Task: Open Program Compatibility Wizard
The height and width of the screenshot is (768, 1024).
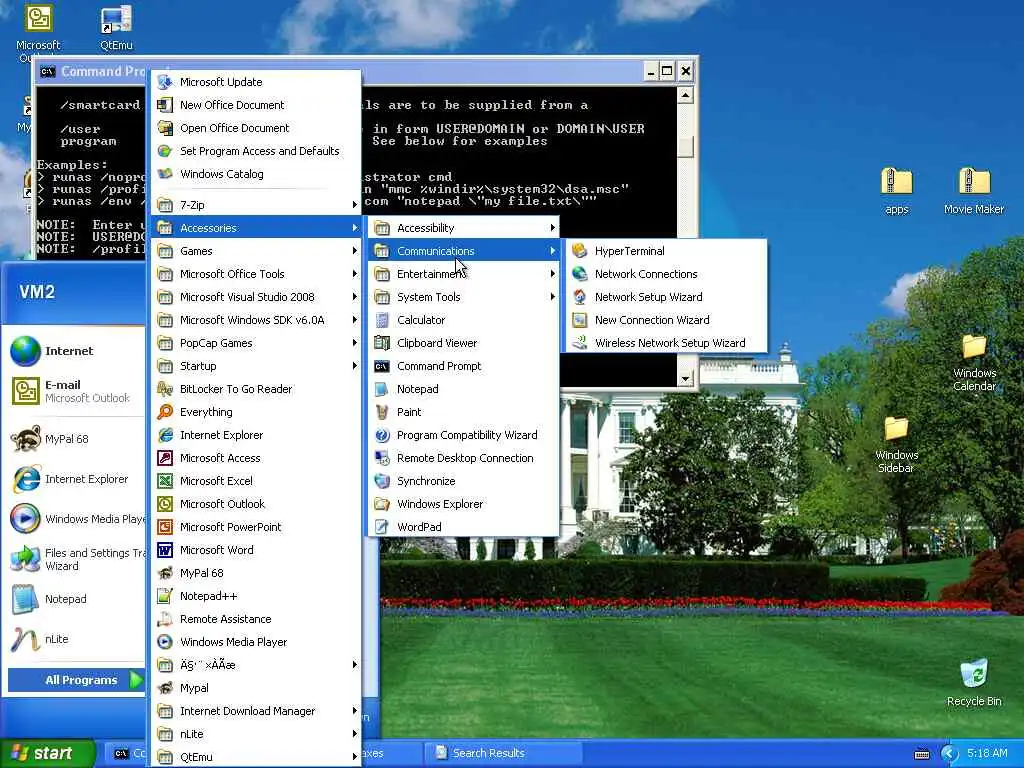Action: (x=464, y=435)
